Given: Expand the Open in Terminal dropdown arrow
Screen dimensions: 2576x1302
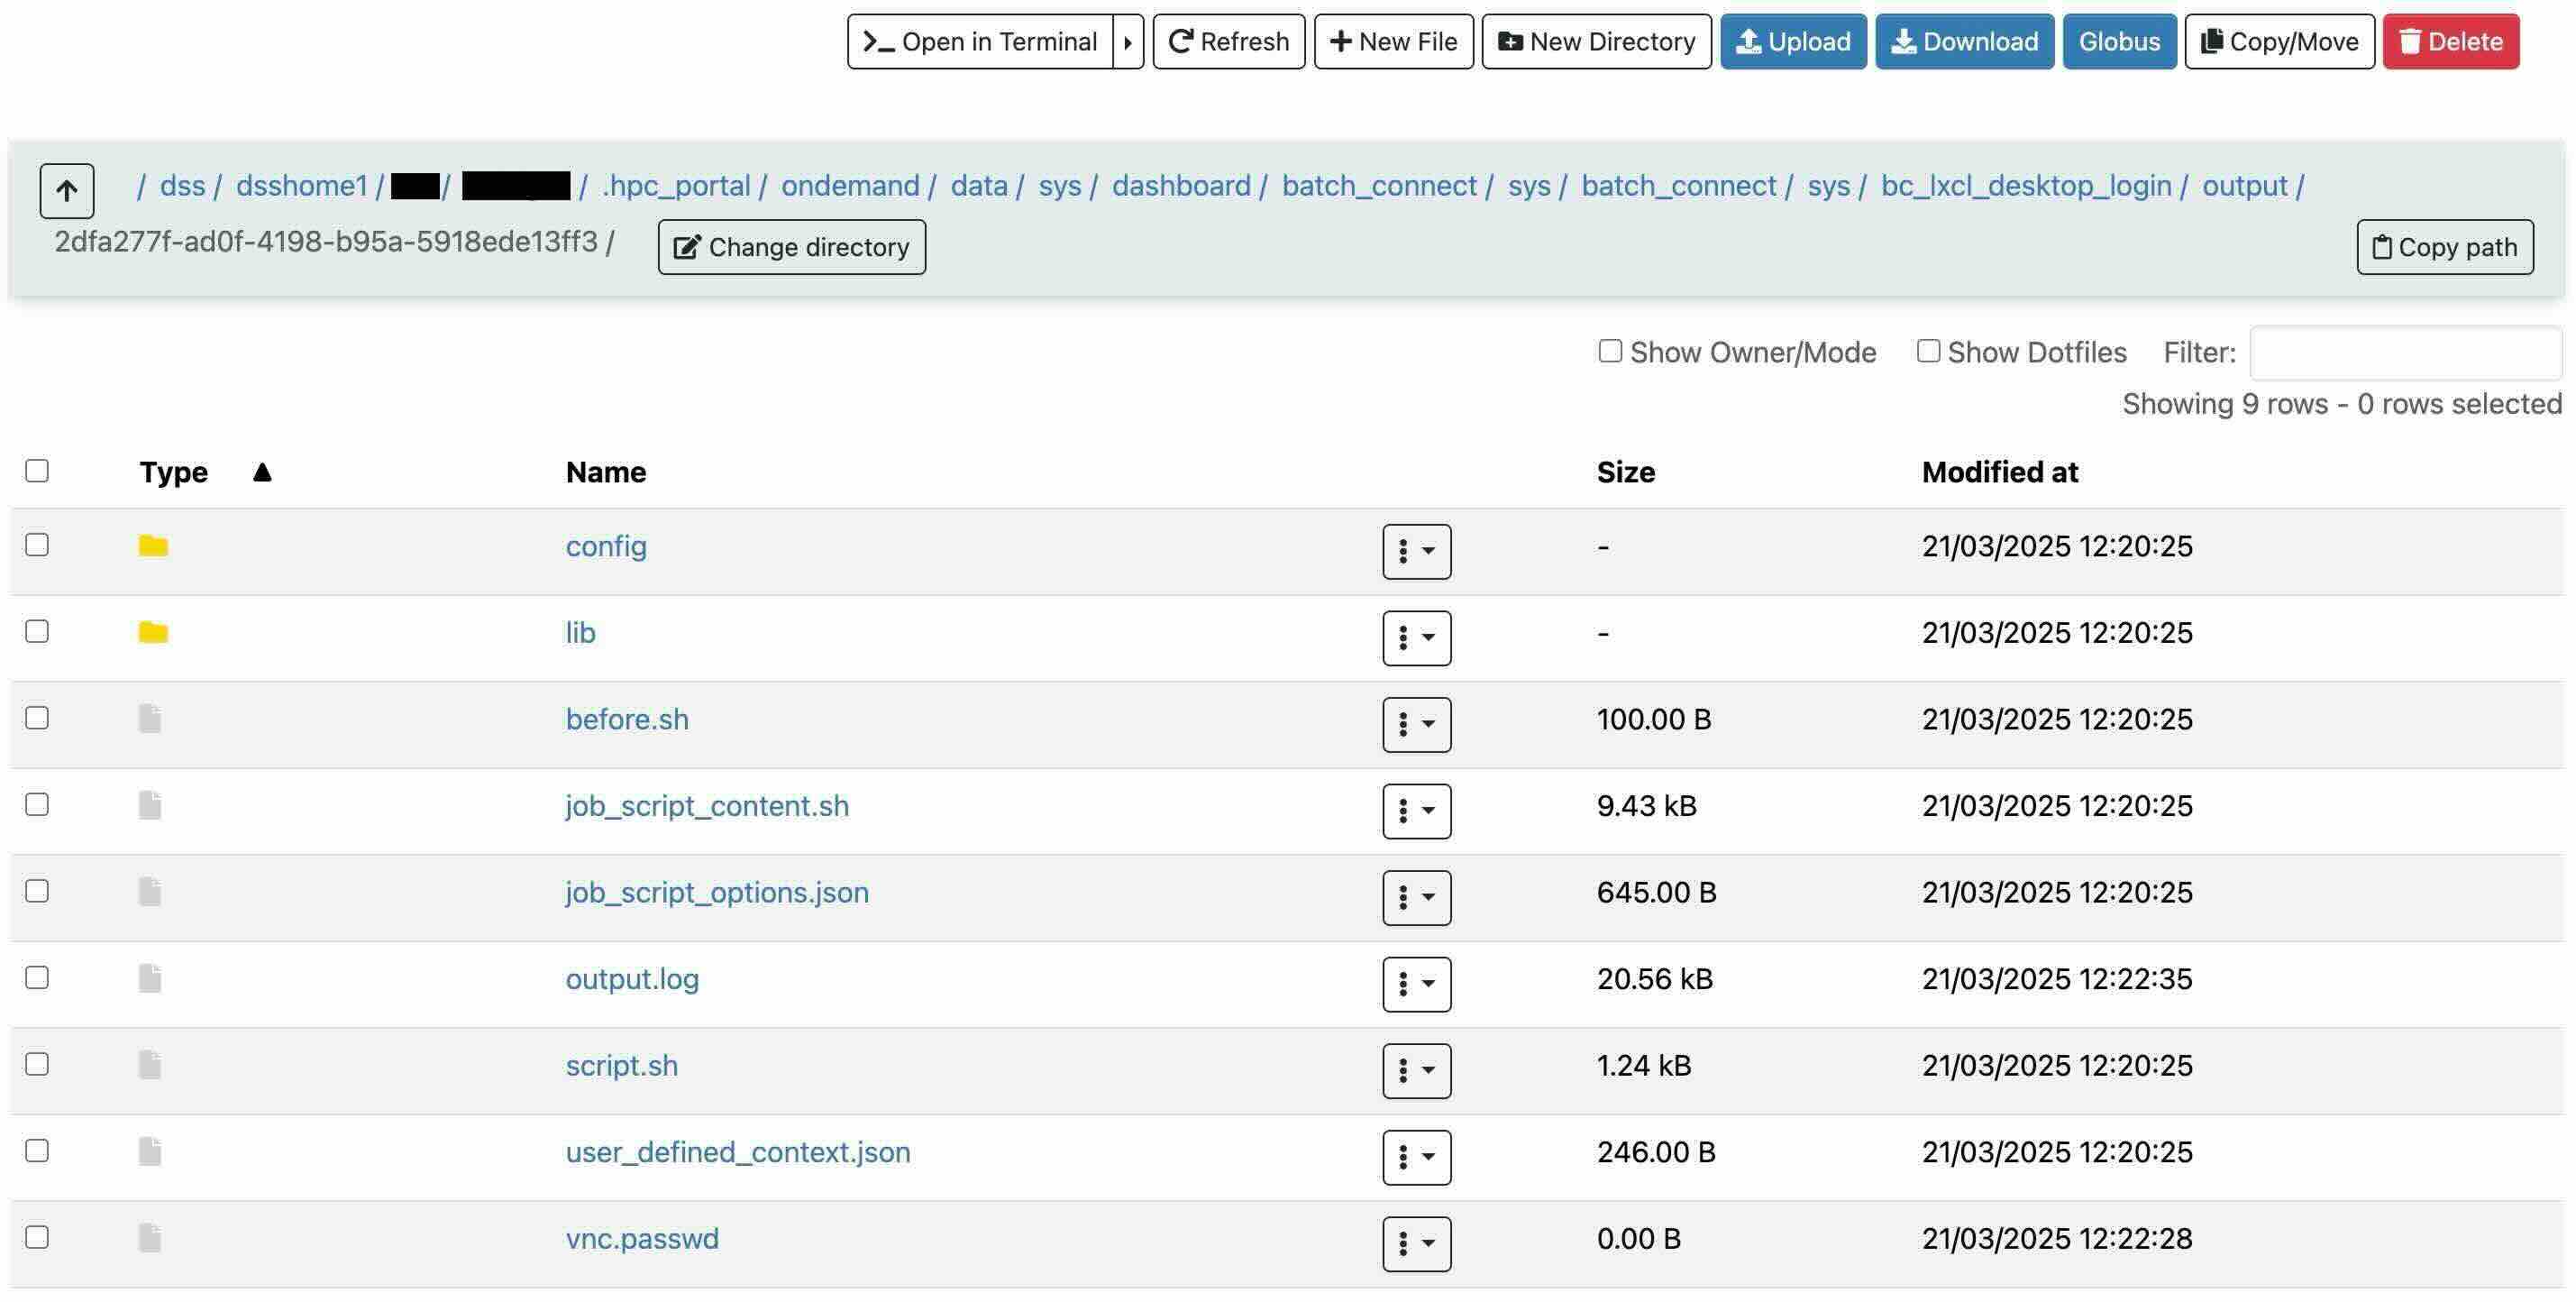Looking at the screenshot, I should click(x=1128, y=42).
